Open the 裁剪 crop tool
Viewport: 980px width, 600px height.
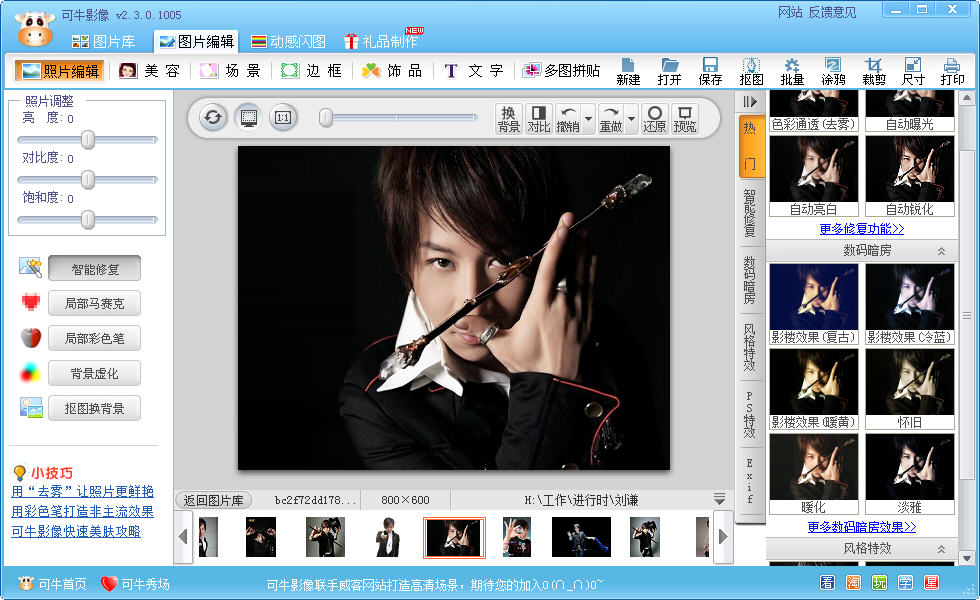click(873, 71)
